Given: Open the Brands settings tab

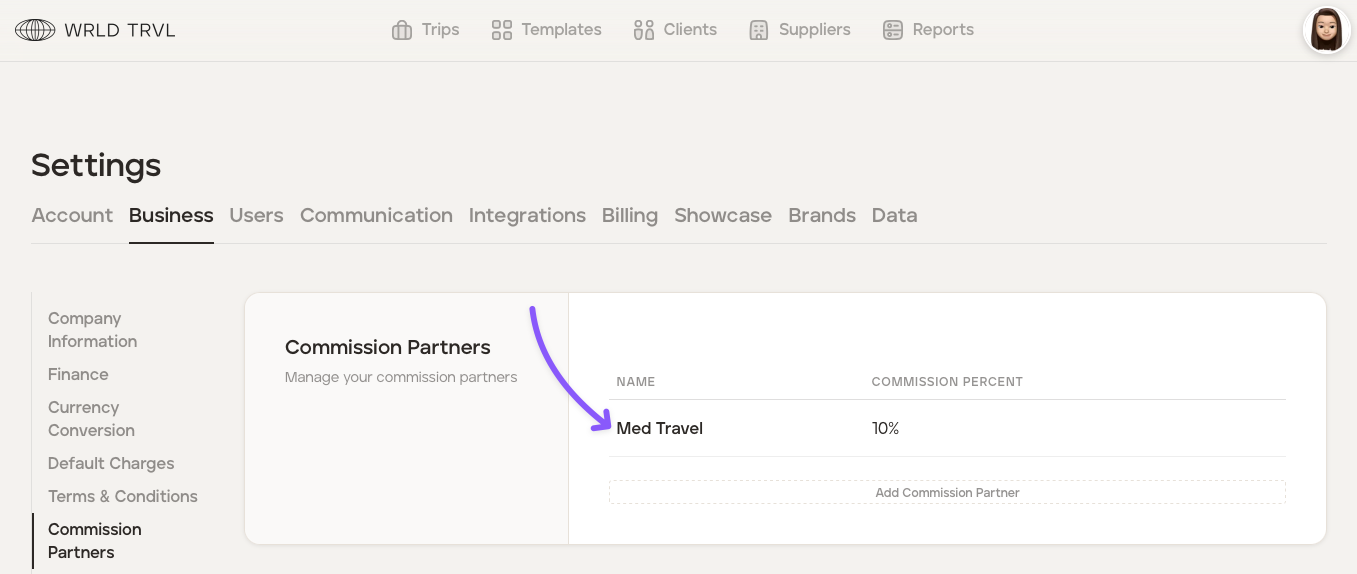Looking at the screenshot, I should pos(822,215).
